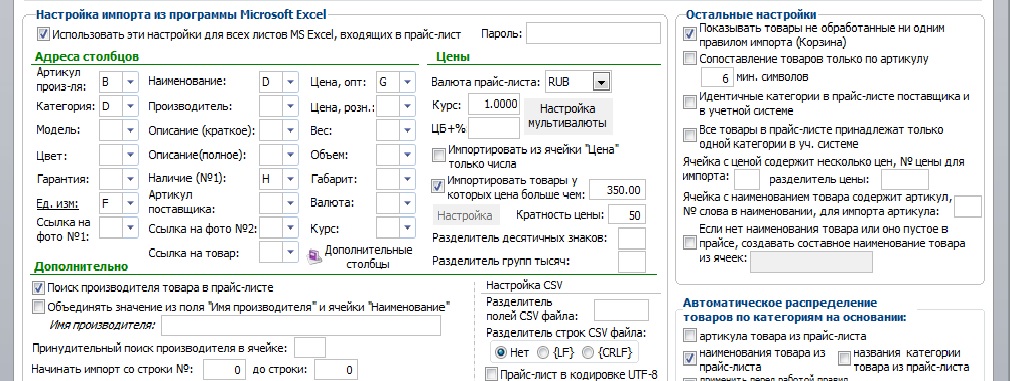1010x381 pixels.
Task: Click the minimum price field 350.00
Action: pos(617,190)
